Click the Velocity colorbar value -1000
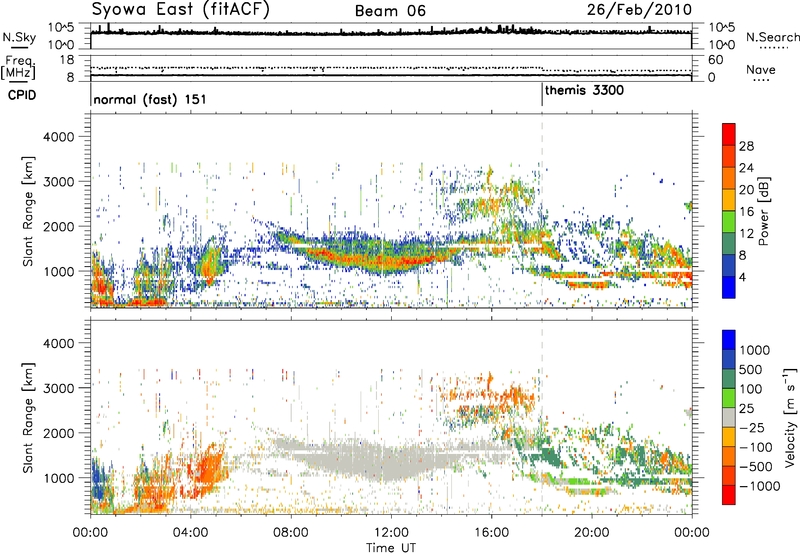This screenshot has width=800, height=554. point(760,486)
